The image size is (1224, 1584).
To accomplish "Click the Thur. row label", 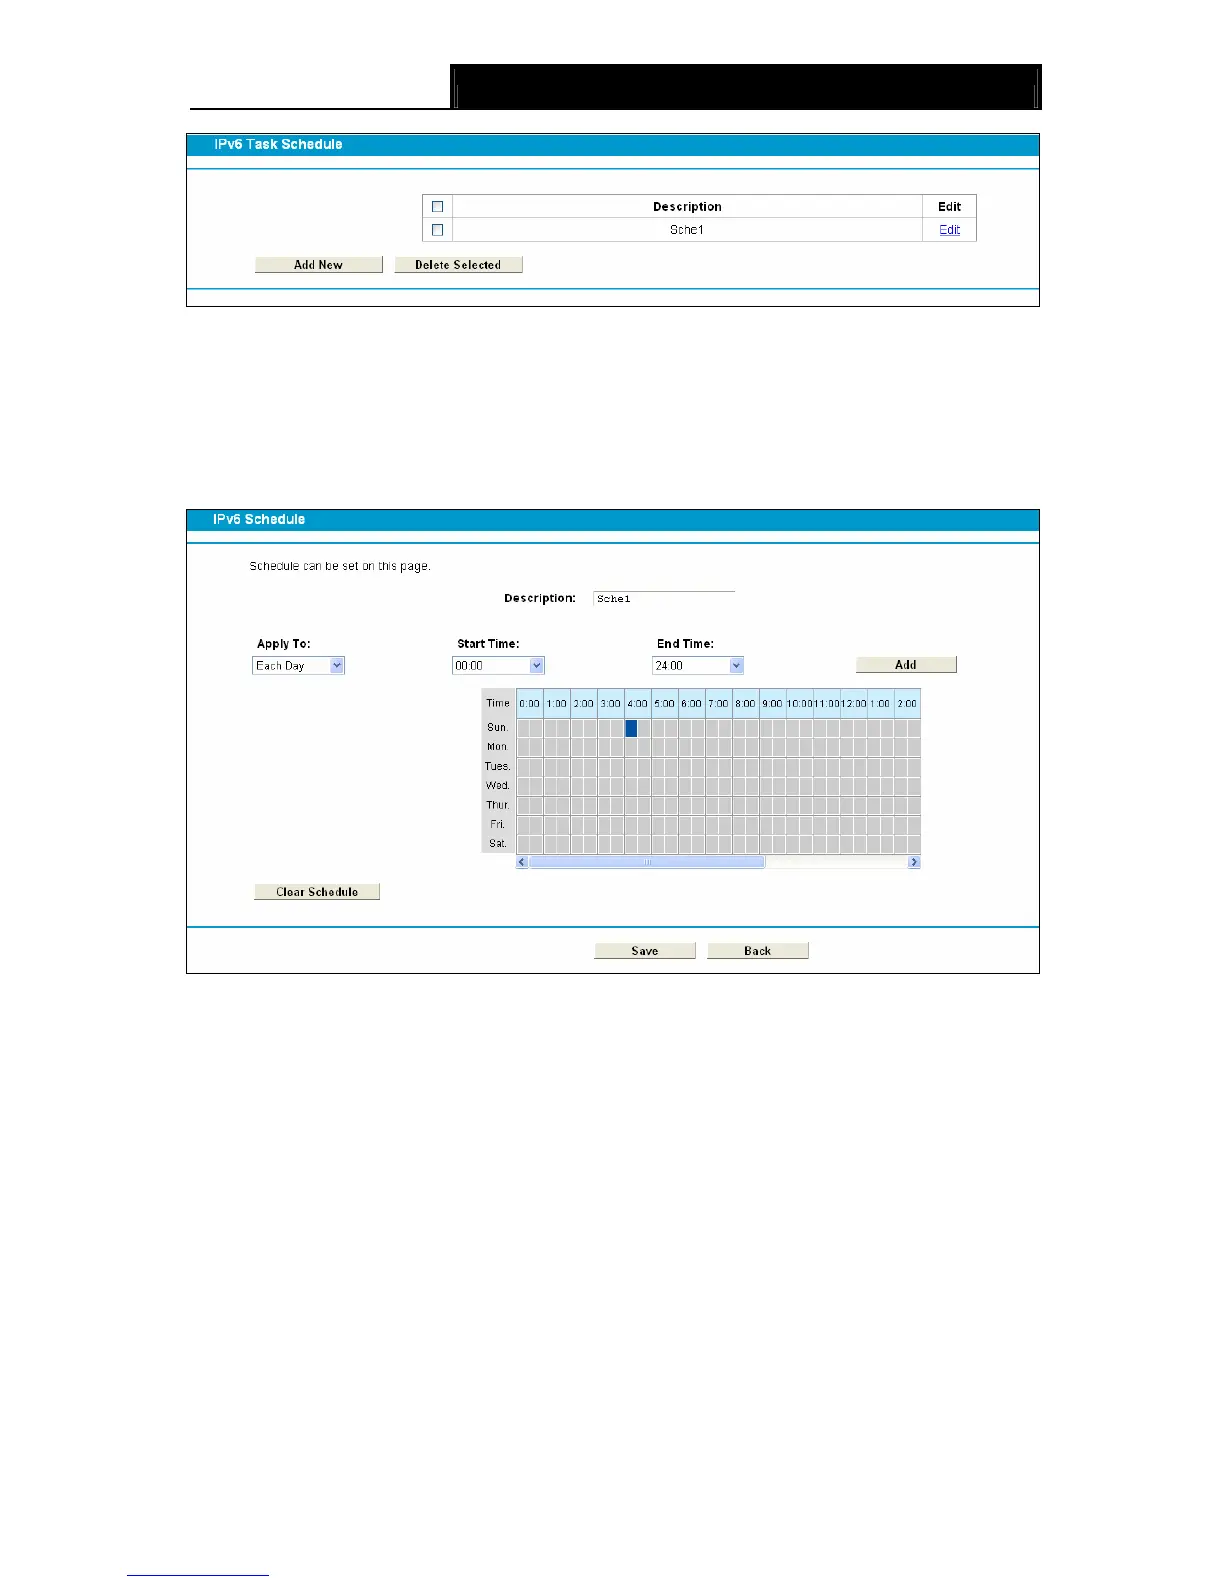I will tap(498, 805).
